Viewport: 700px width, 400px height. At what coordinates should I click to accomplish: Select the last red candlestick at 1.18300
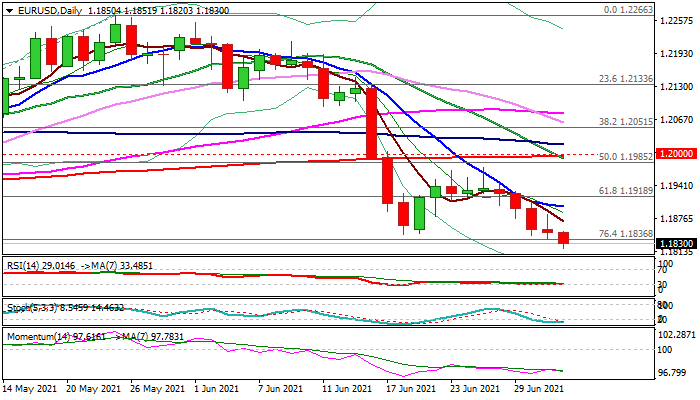click(x=563, y=240)
